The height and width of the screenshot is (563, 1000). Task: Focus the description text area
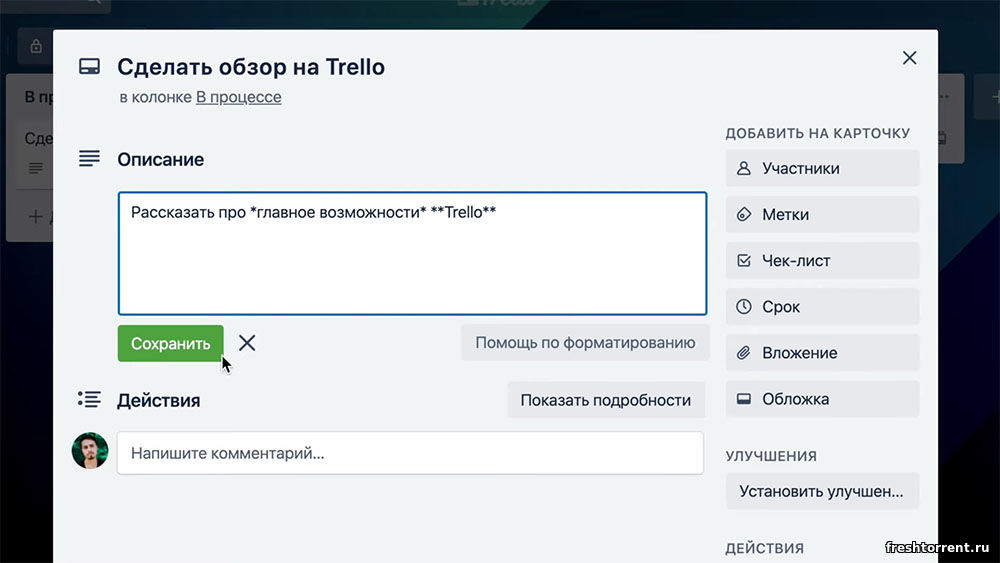[x=412, y=253]
